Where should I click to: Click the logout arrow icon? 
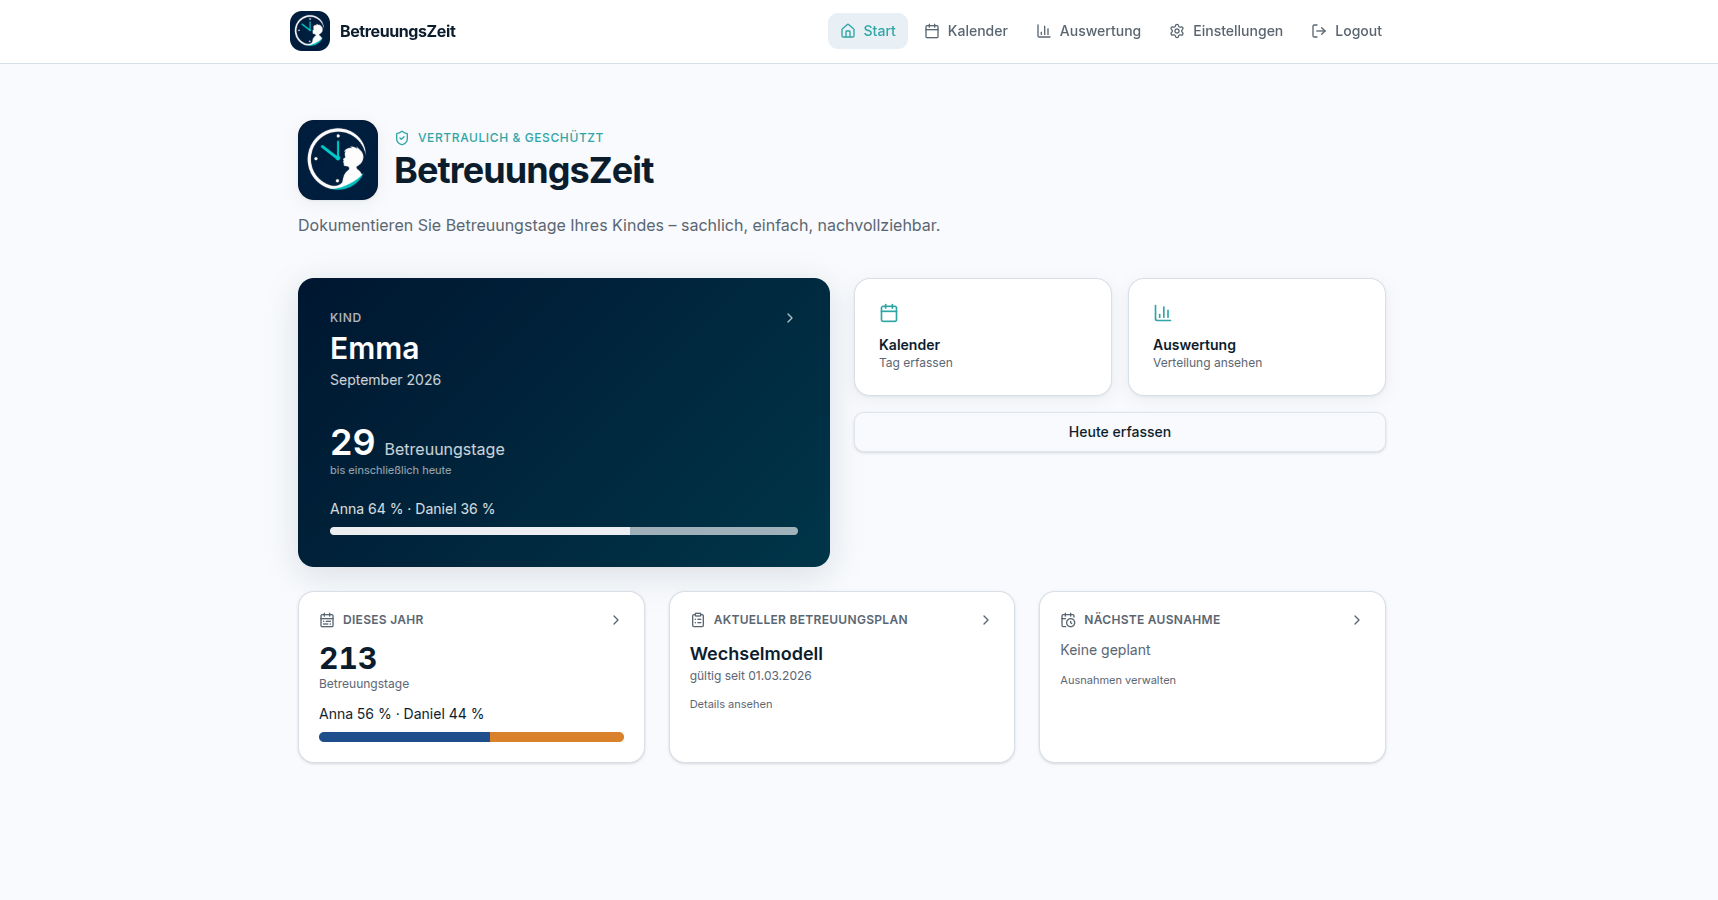(1319, 31)
